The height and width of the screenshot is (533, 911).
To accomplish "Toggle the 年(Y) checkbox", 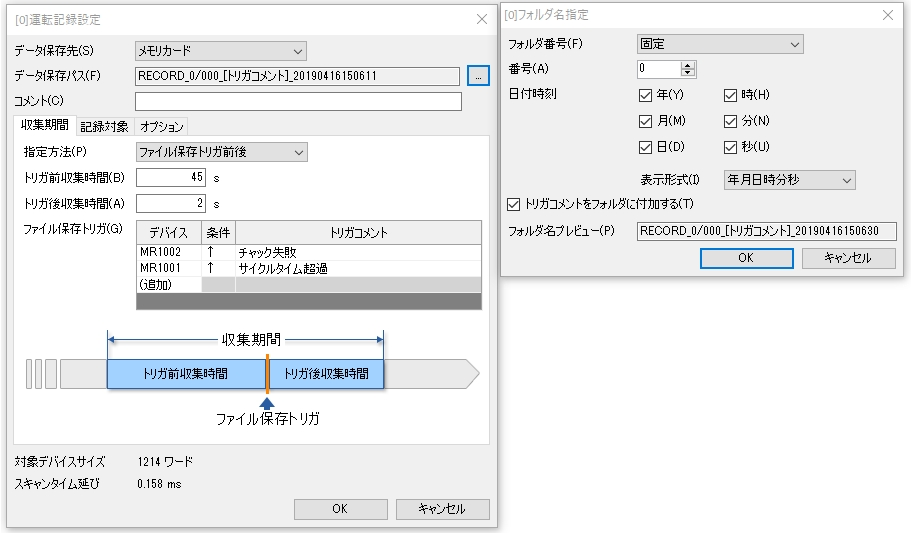I will tap(646, 95).
